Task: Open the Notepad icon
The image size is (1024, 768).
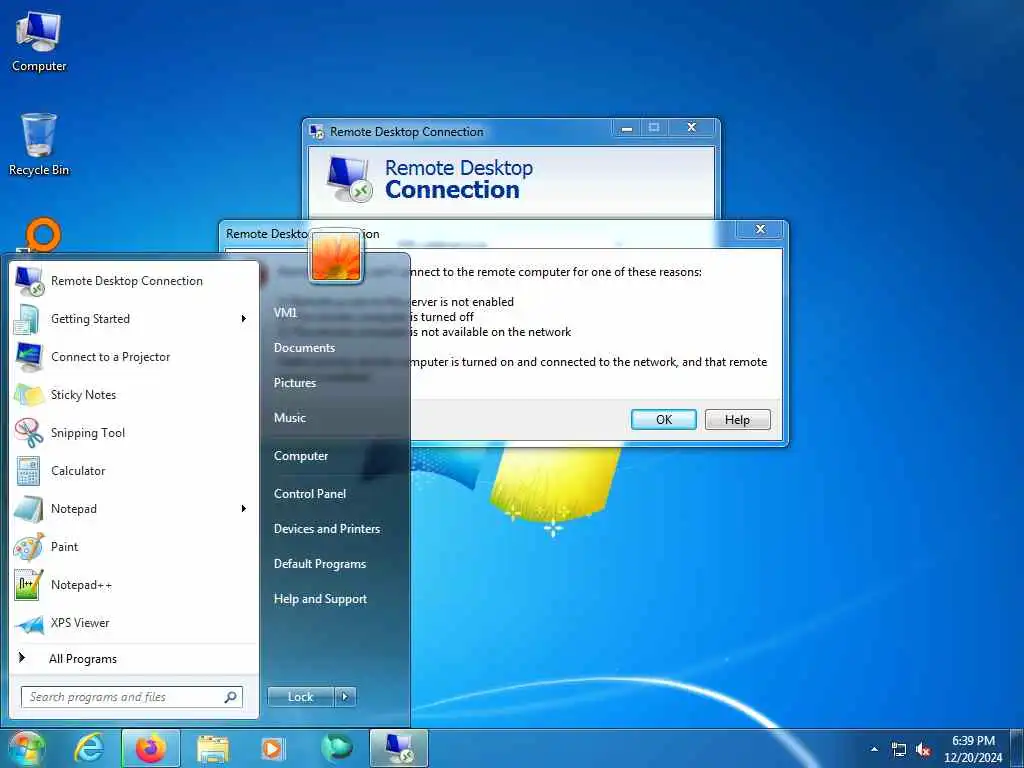Action: click(28, 509)
